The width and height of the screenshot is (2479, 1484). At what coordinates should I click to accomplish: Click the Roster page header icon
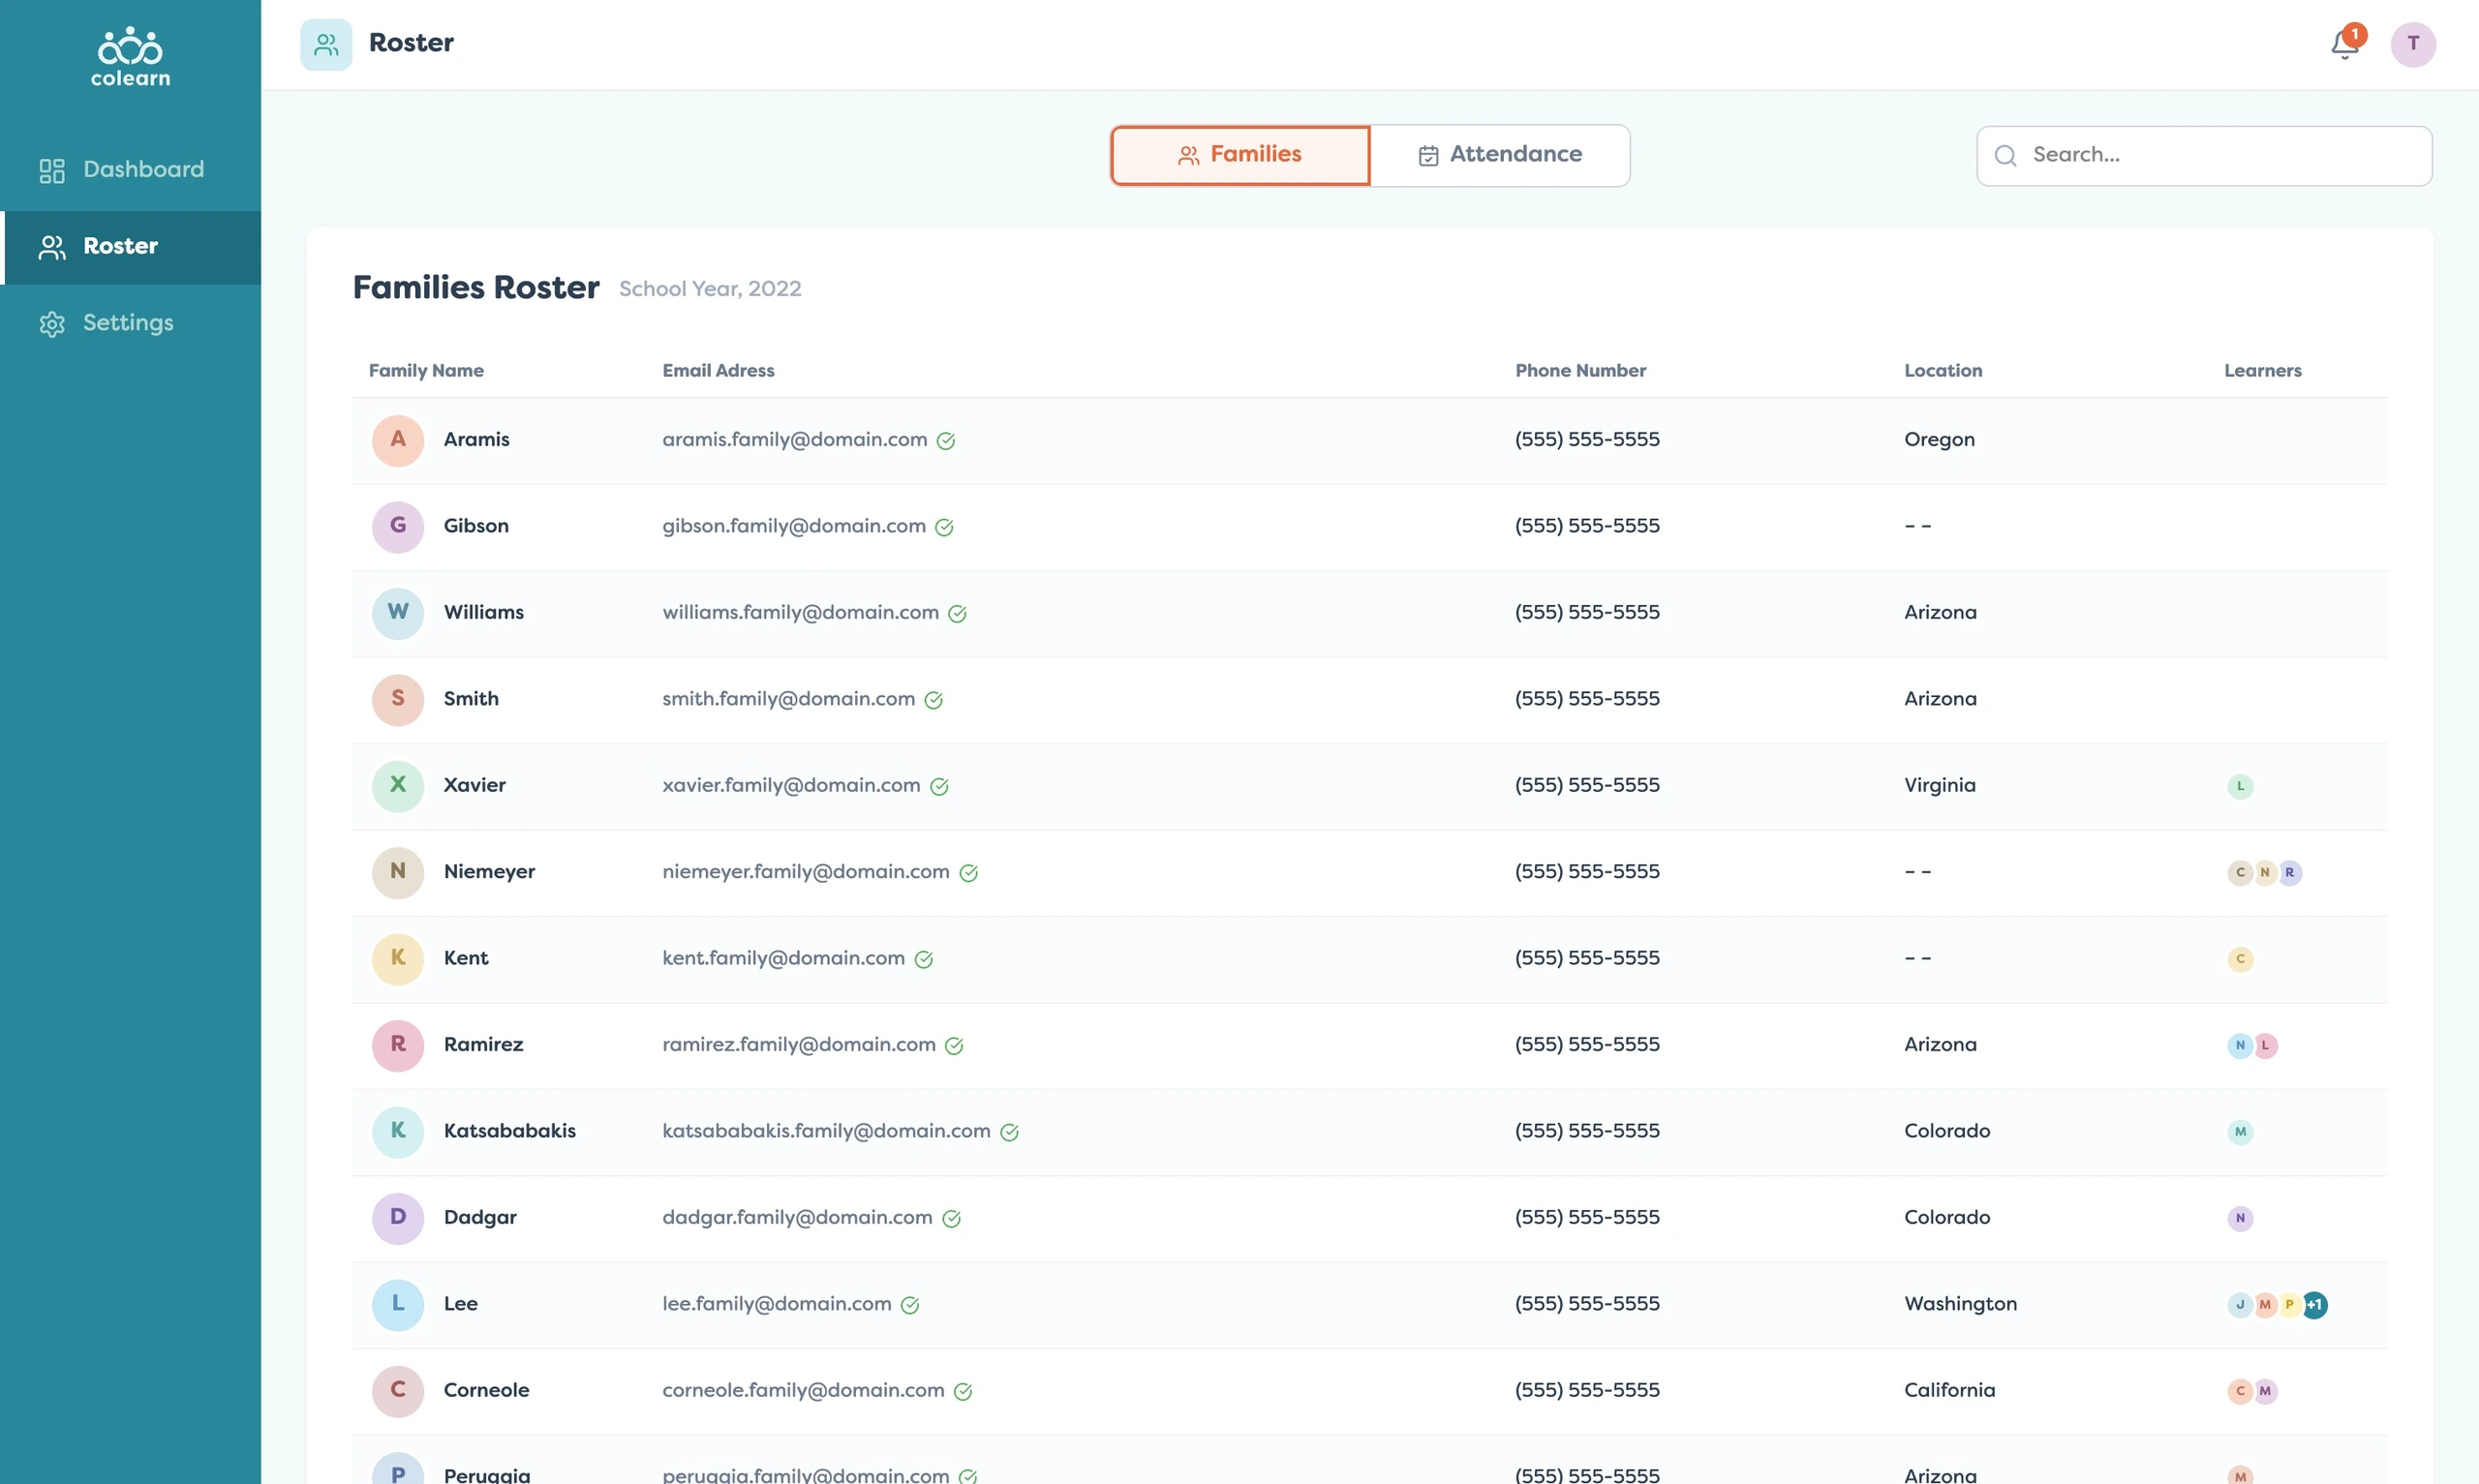click(326, 44)
